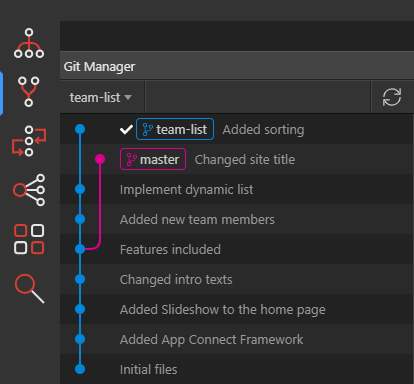Select 'Added Slideshow to the home page' commit

223,309
